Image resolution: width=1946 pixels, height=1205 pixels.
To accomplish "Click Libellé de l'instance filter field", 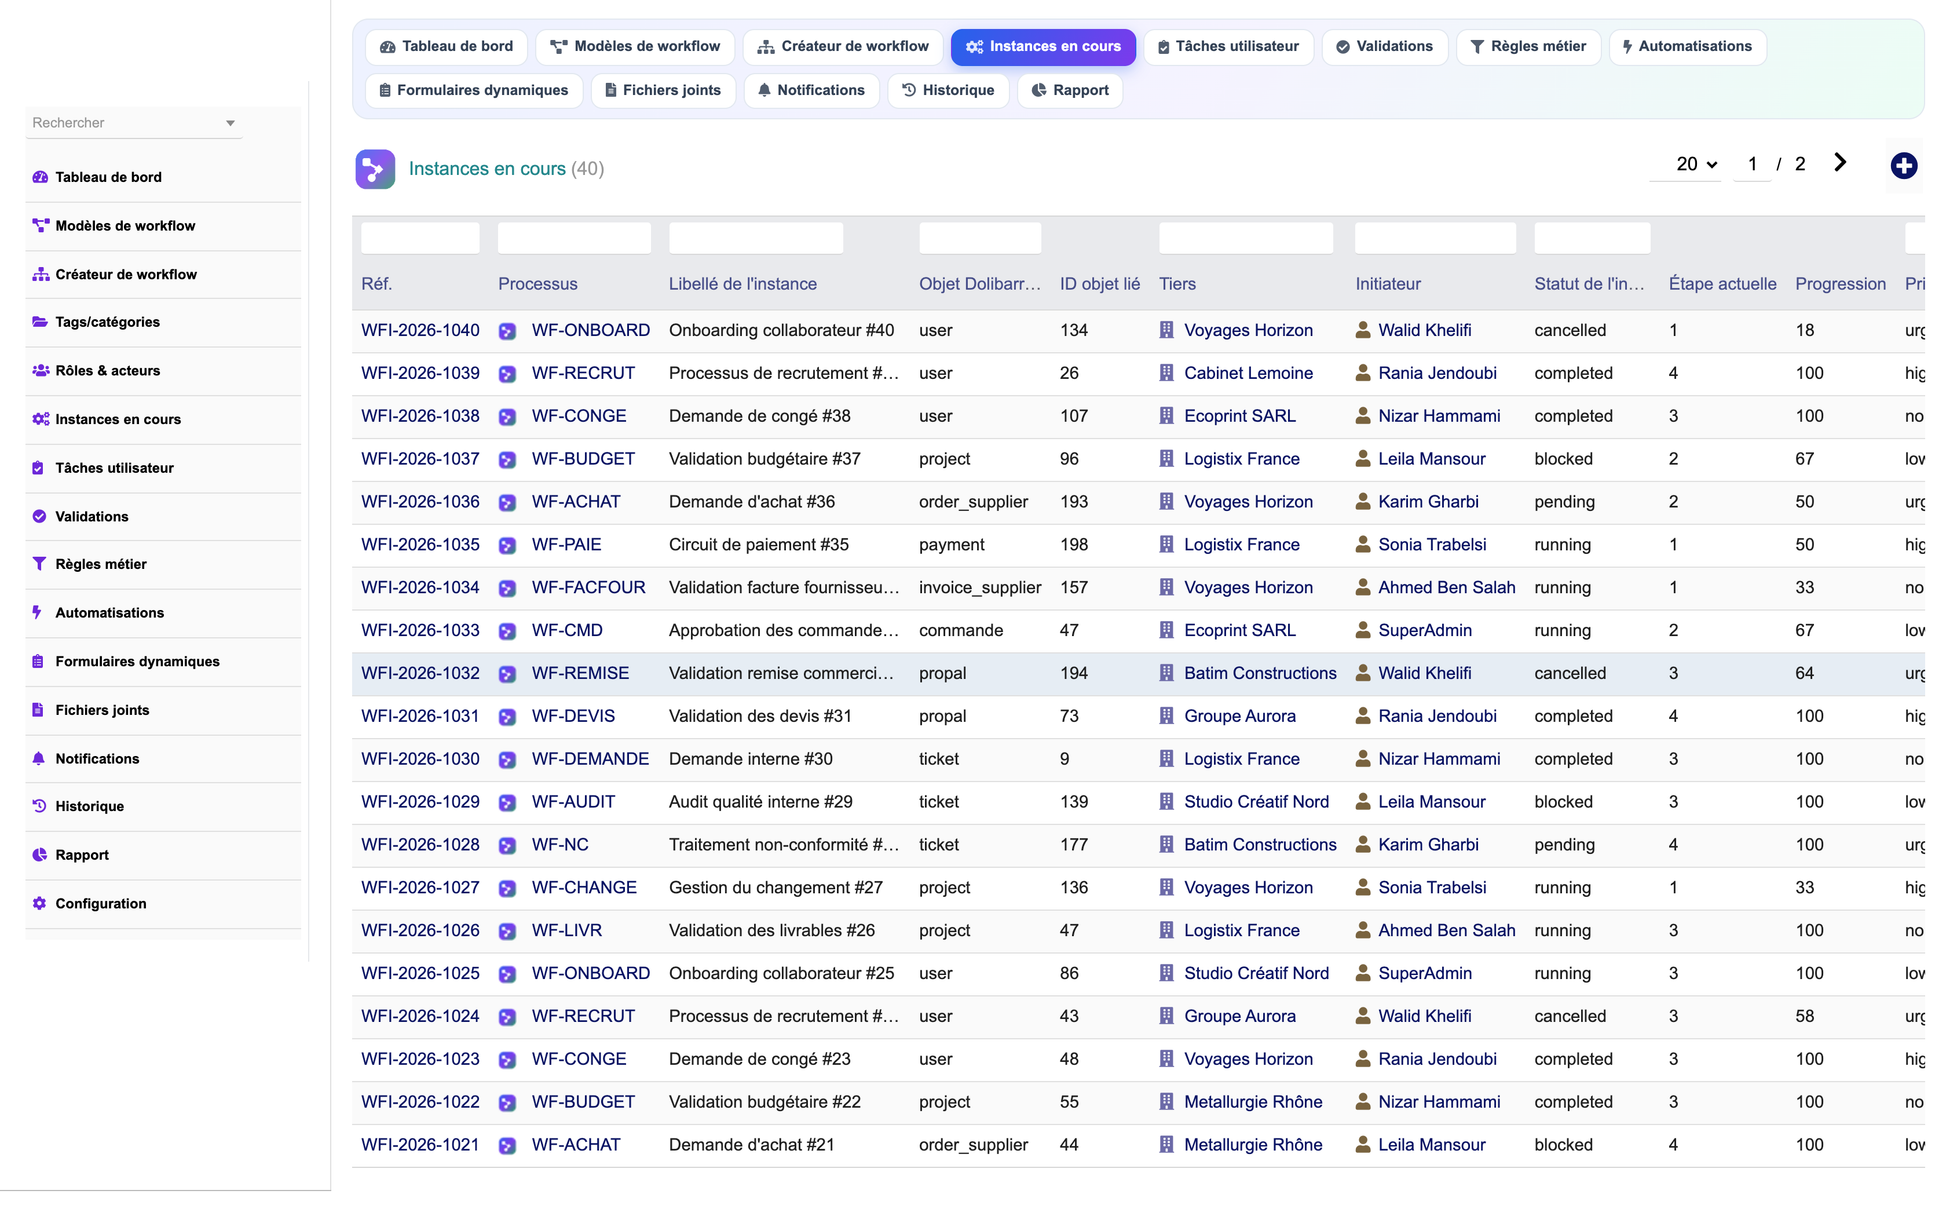I will tap(755, 238).
